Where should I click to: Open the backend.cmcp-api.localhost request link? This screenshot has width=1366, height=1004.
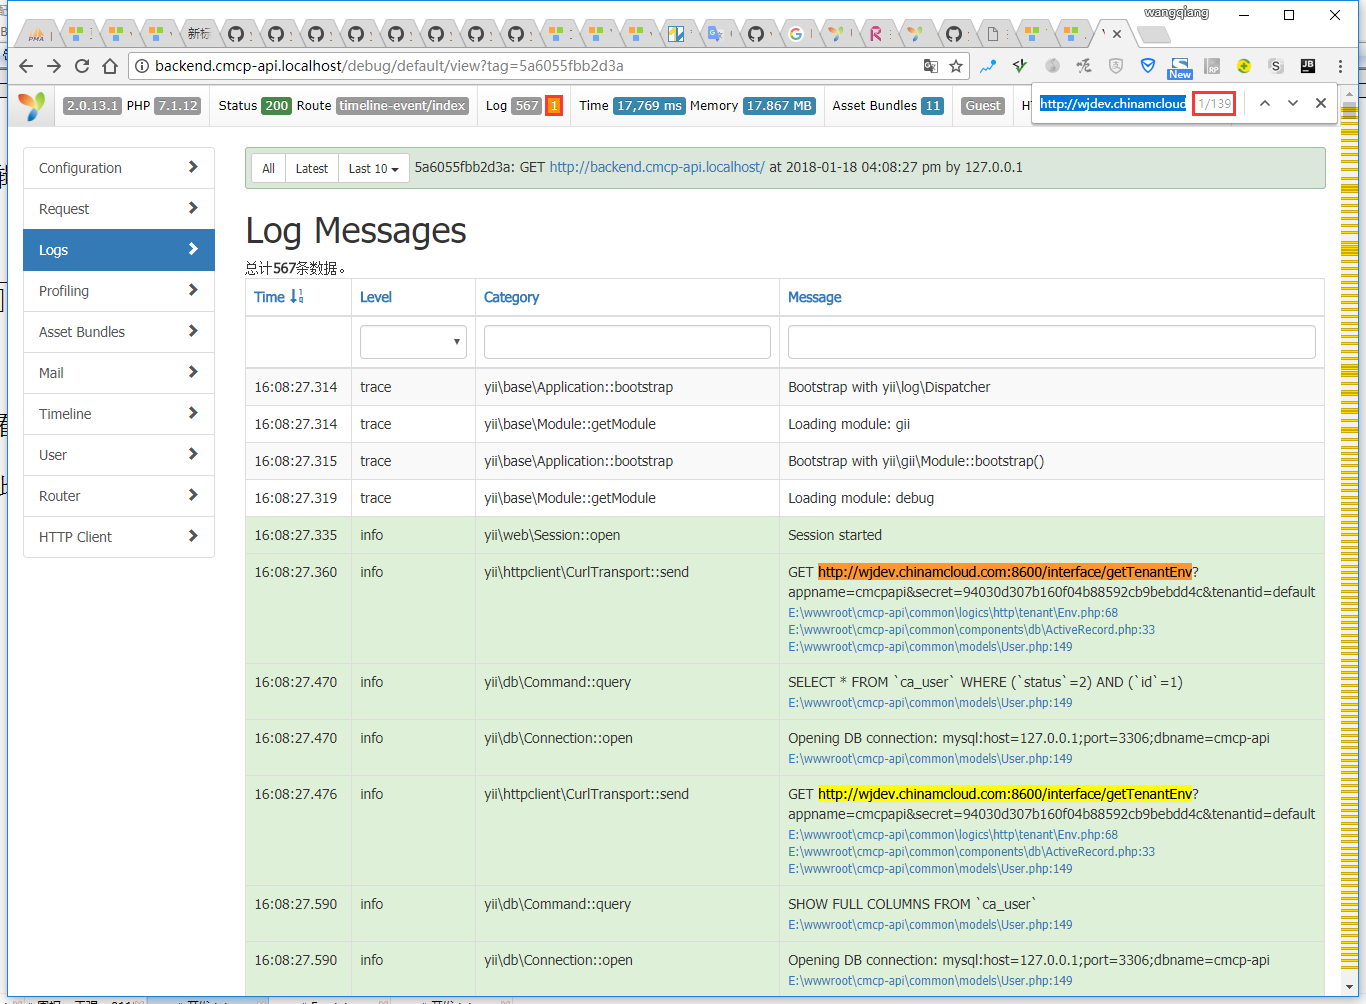pyautogui.click(x=657, y=167)
